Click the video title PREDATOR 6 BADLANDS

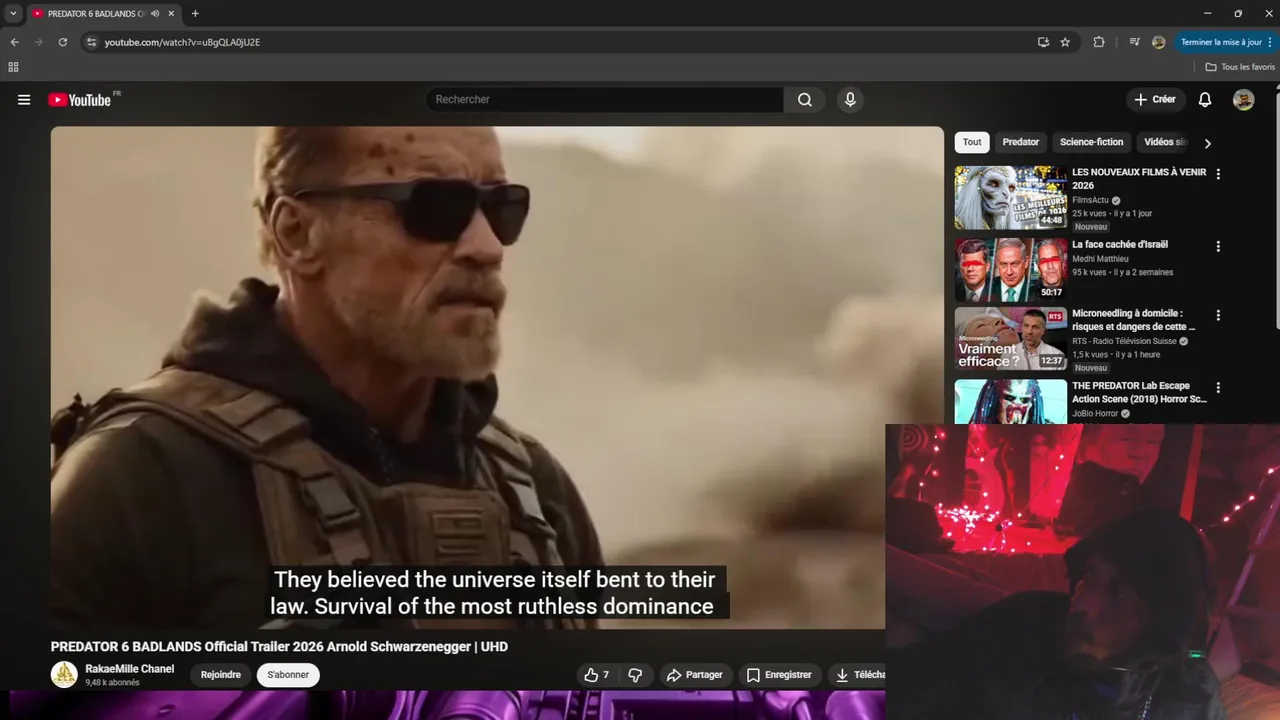[279, 647]
